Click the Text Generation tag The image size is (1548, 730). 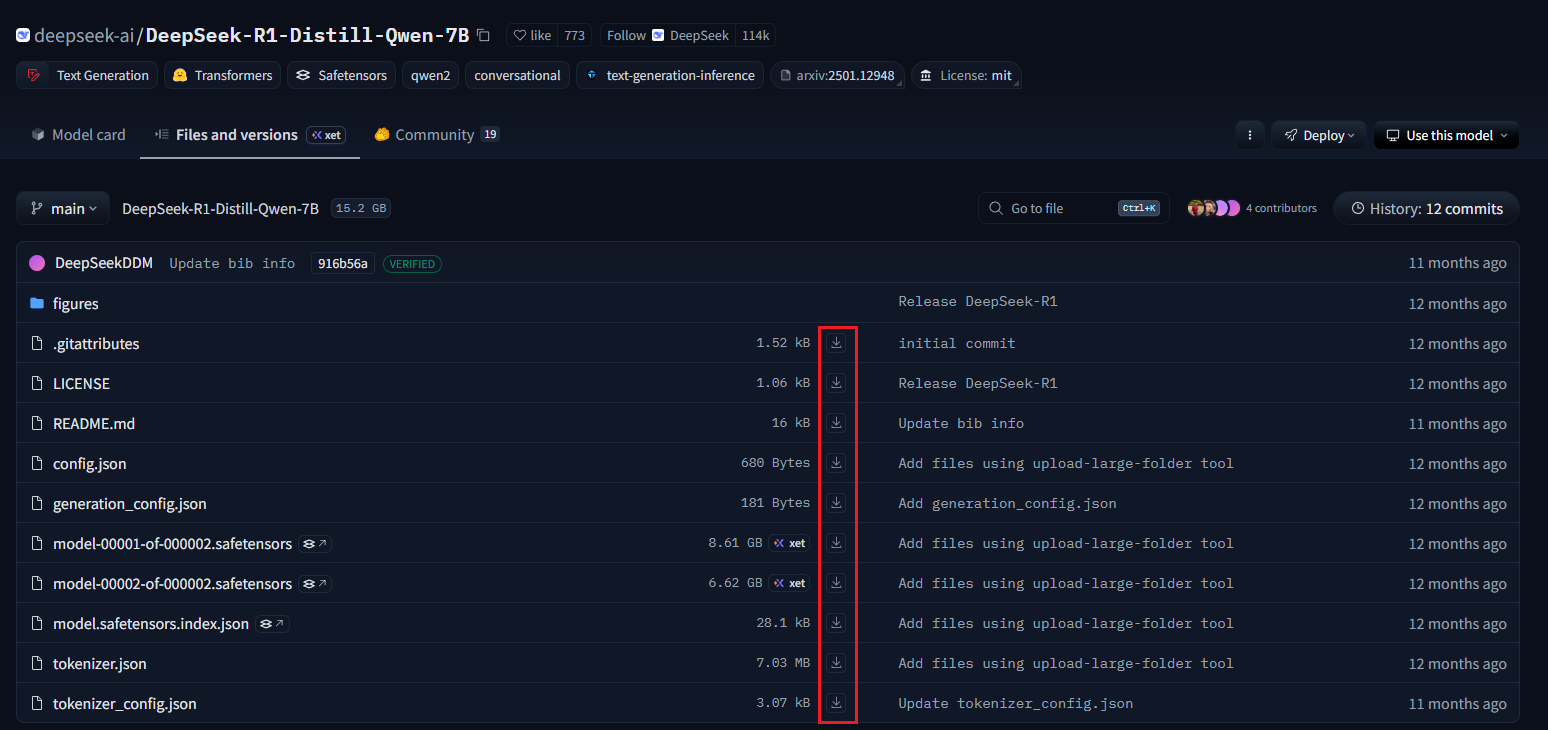pyautogui.click(x=87, y=75)
